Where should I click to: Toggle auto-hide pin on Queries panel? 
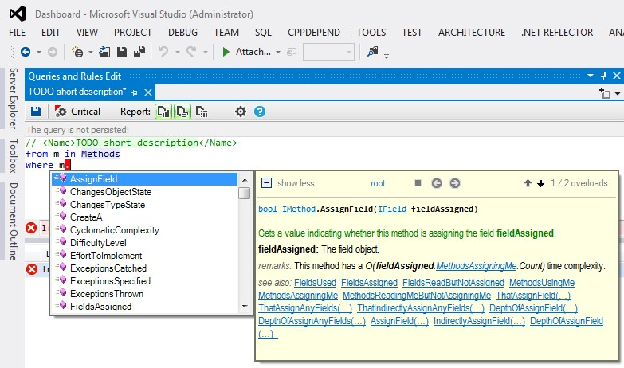tap(604, 76)
